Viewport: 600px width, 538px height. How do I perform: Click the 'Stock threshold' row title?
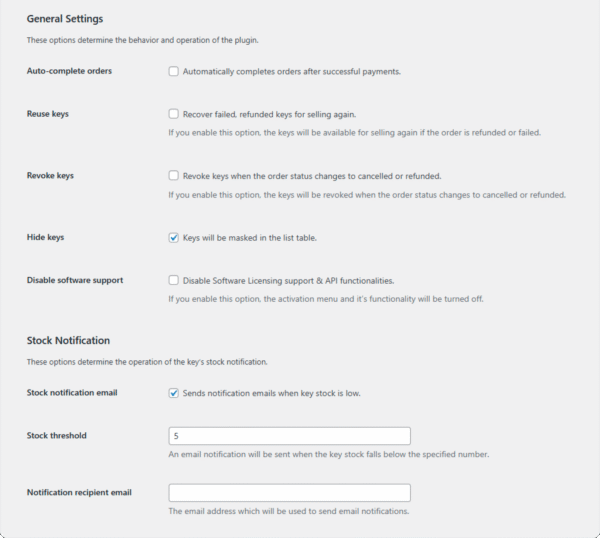56,436
